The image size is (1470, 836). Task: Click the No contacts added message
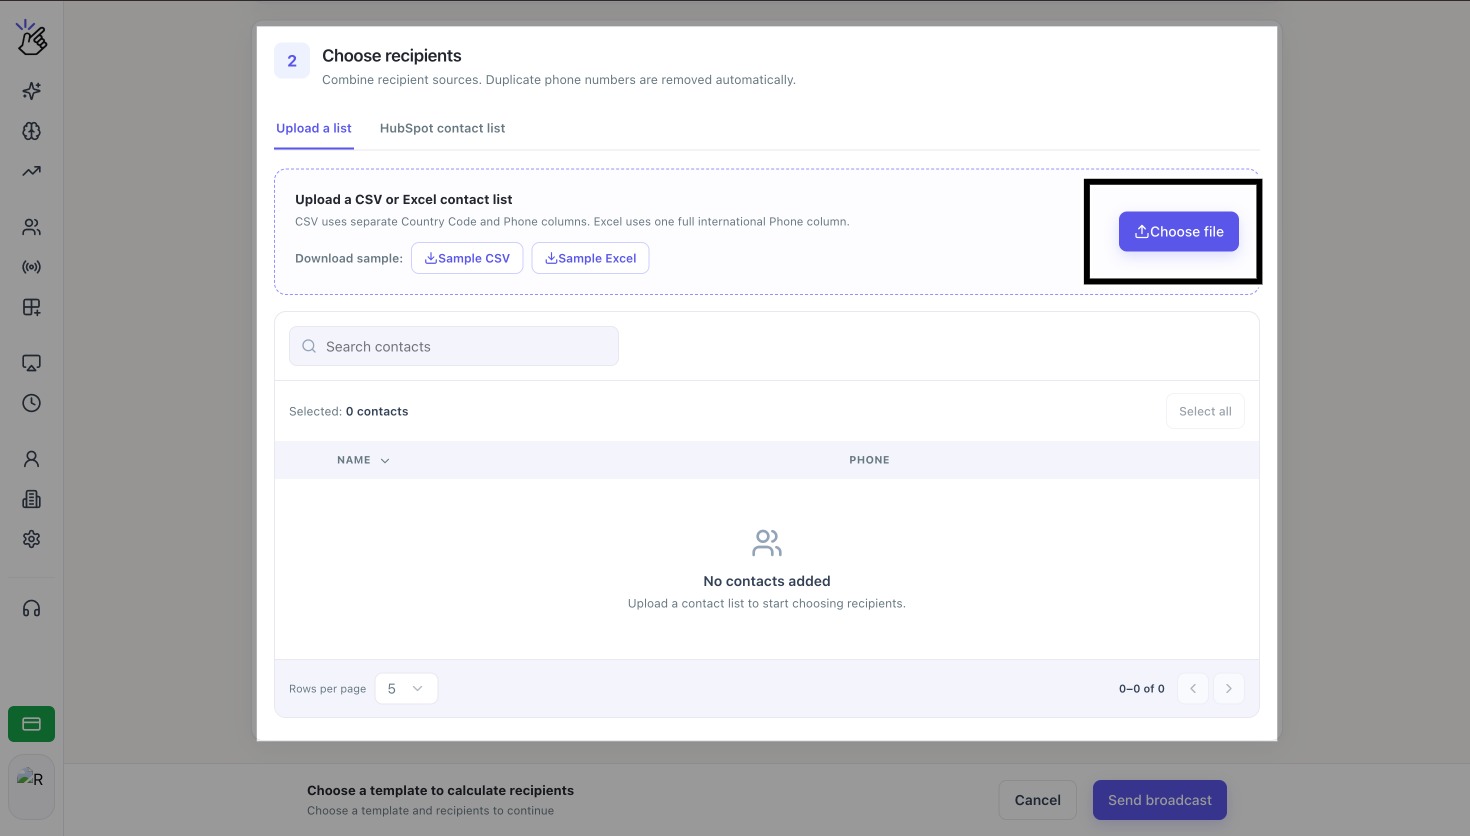767,581
